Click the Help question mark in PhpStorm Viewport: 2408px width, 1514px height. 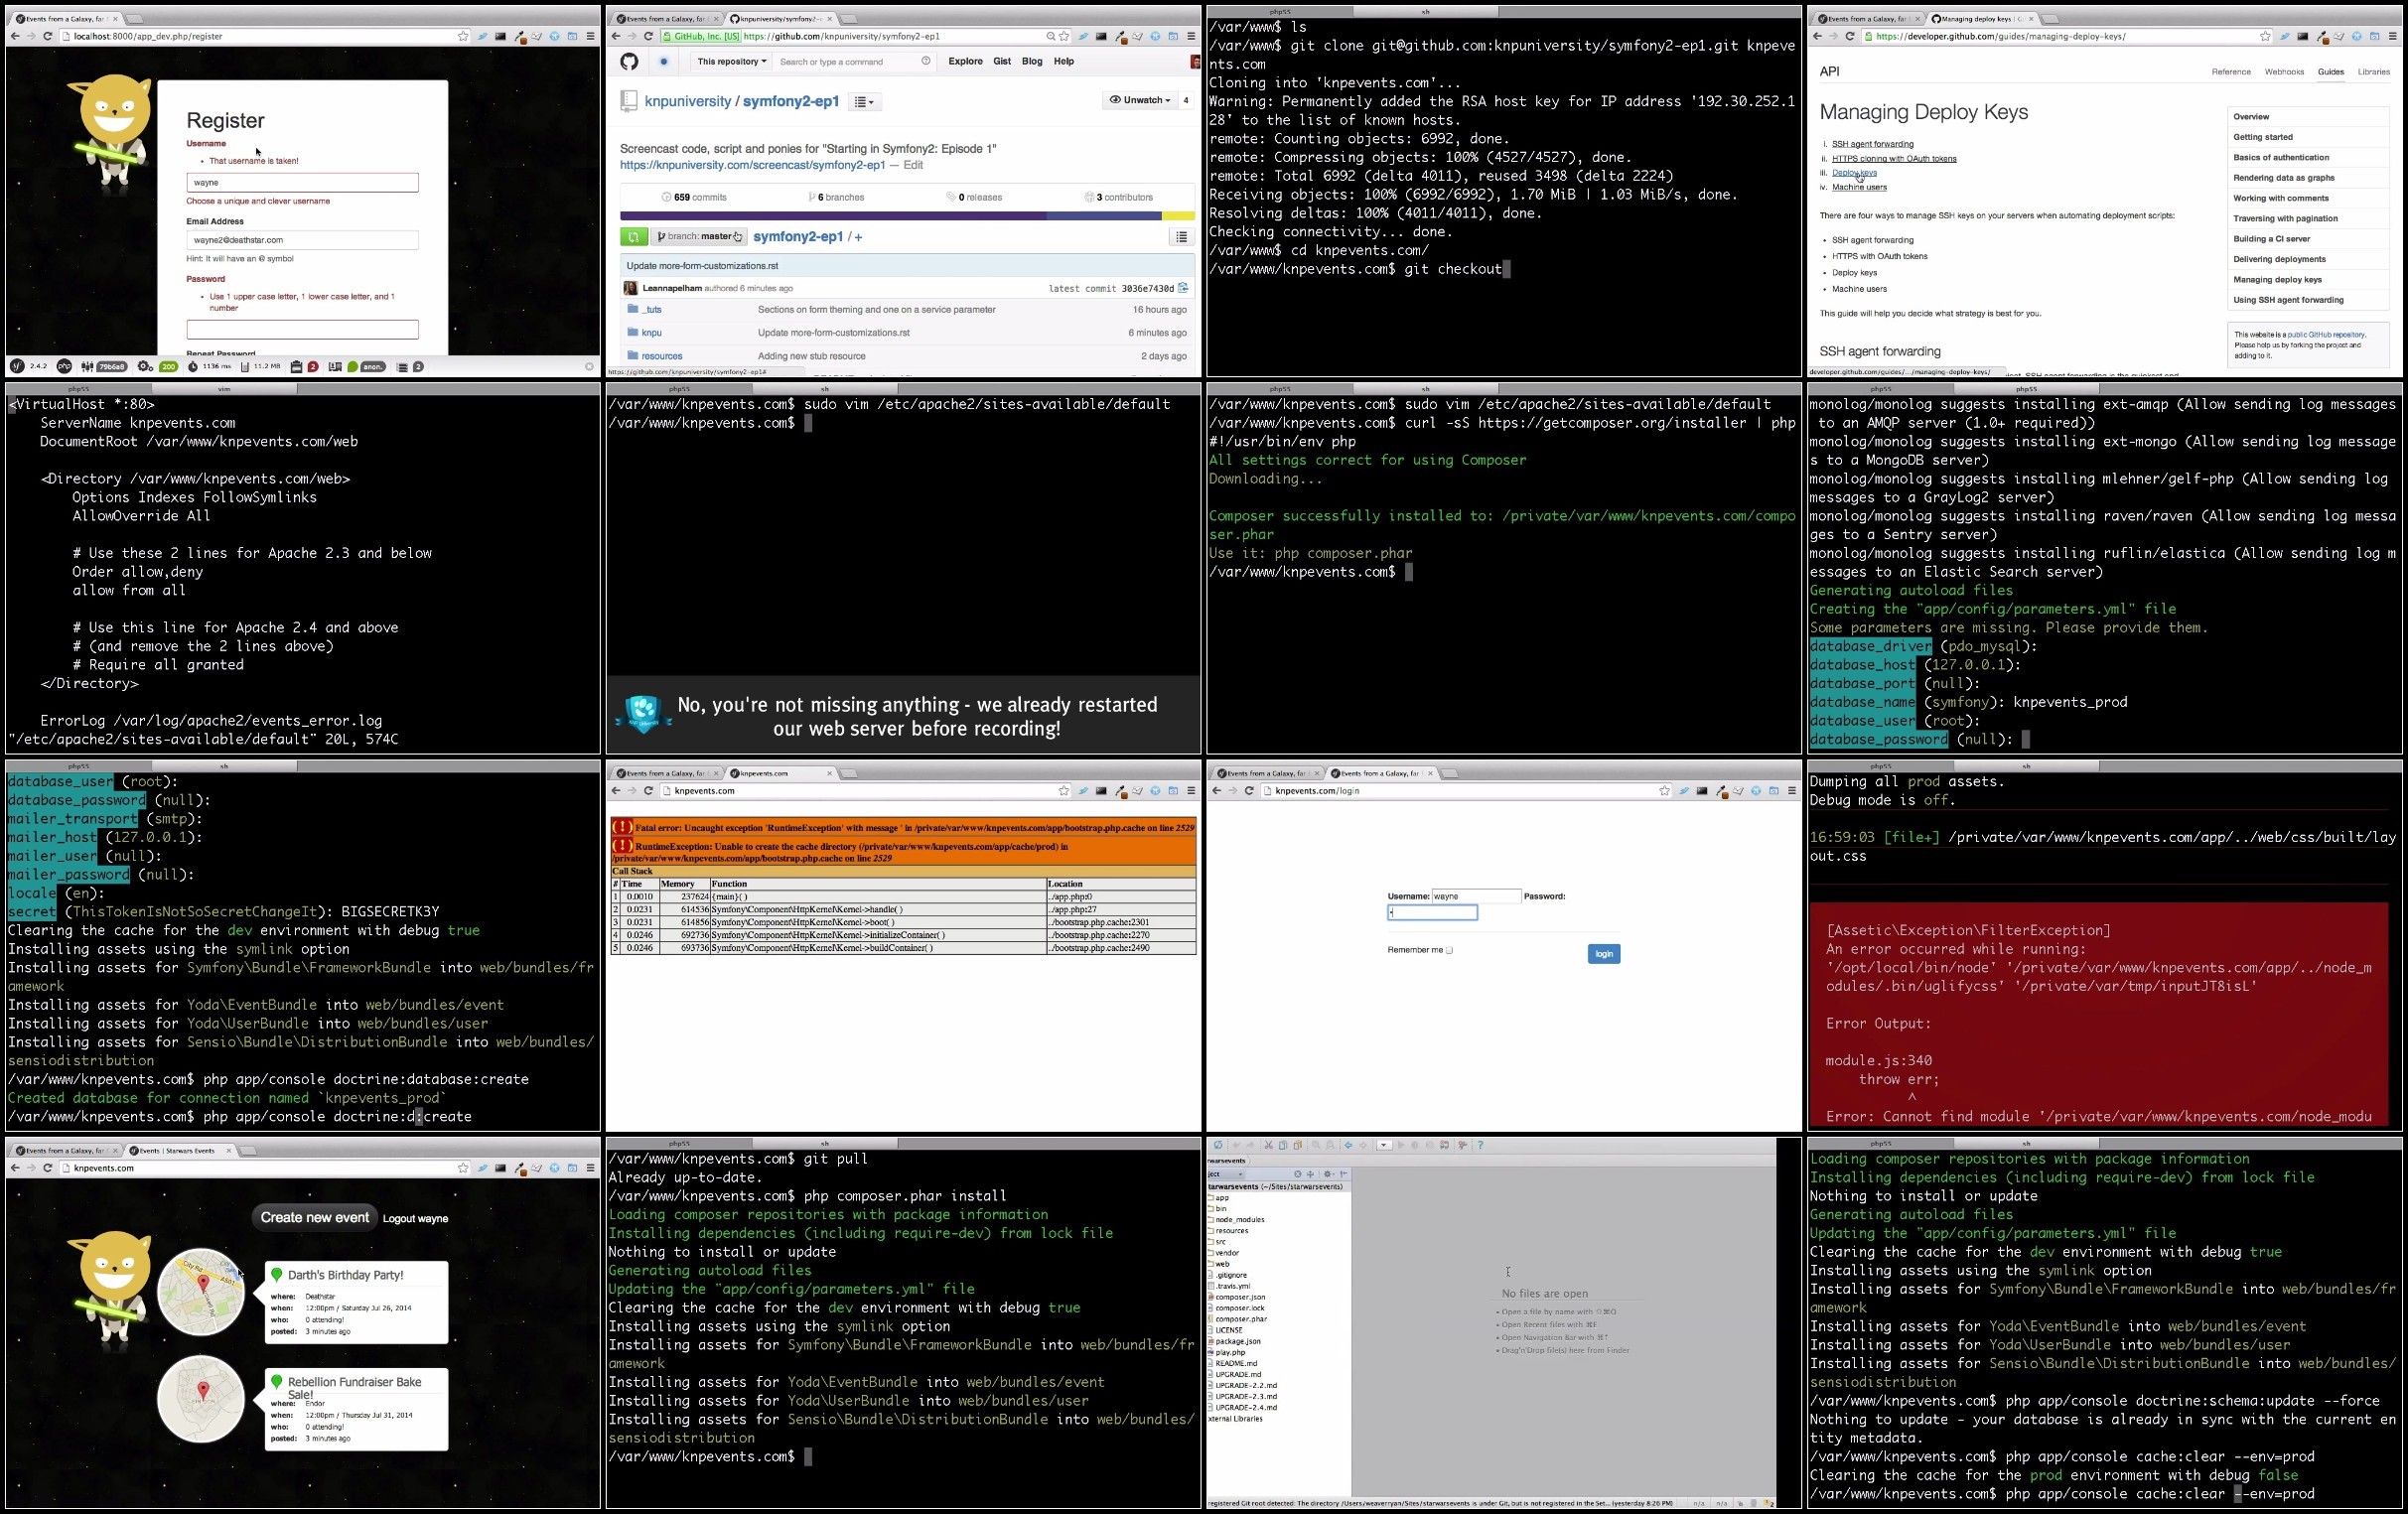(1481, 1145)
